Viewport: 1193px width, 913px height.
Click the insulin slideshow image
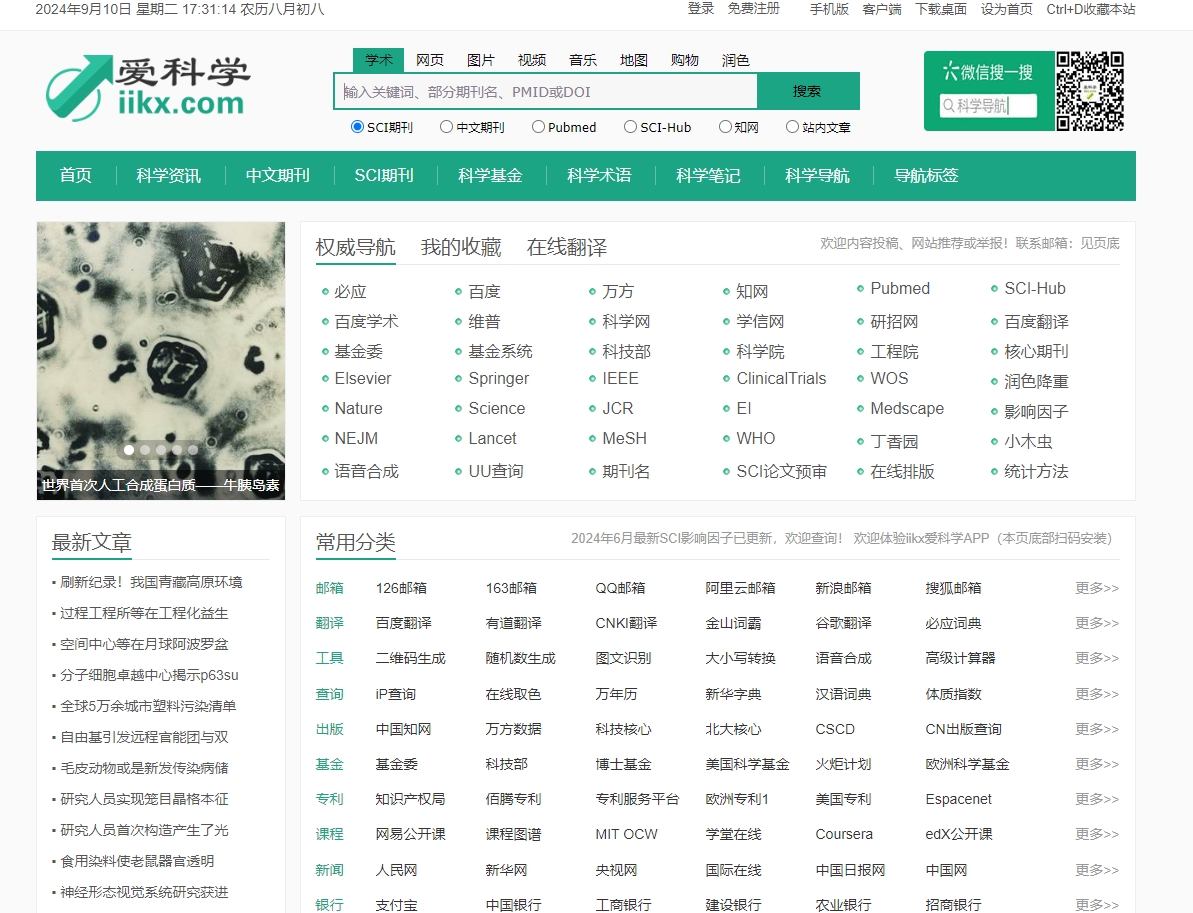point(161,361)
